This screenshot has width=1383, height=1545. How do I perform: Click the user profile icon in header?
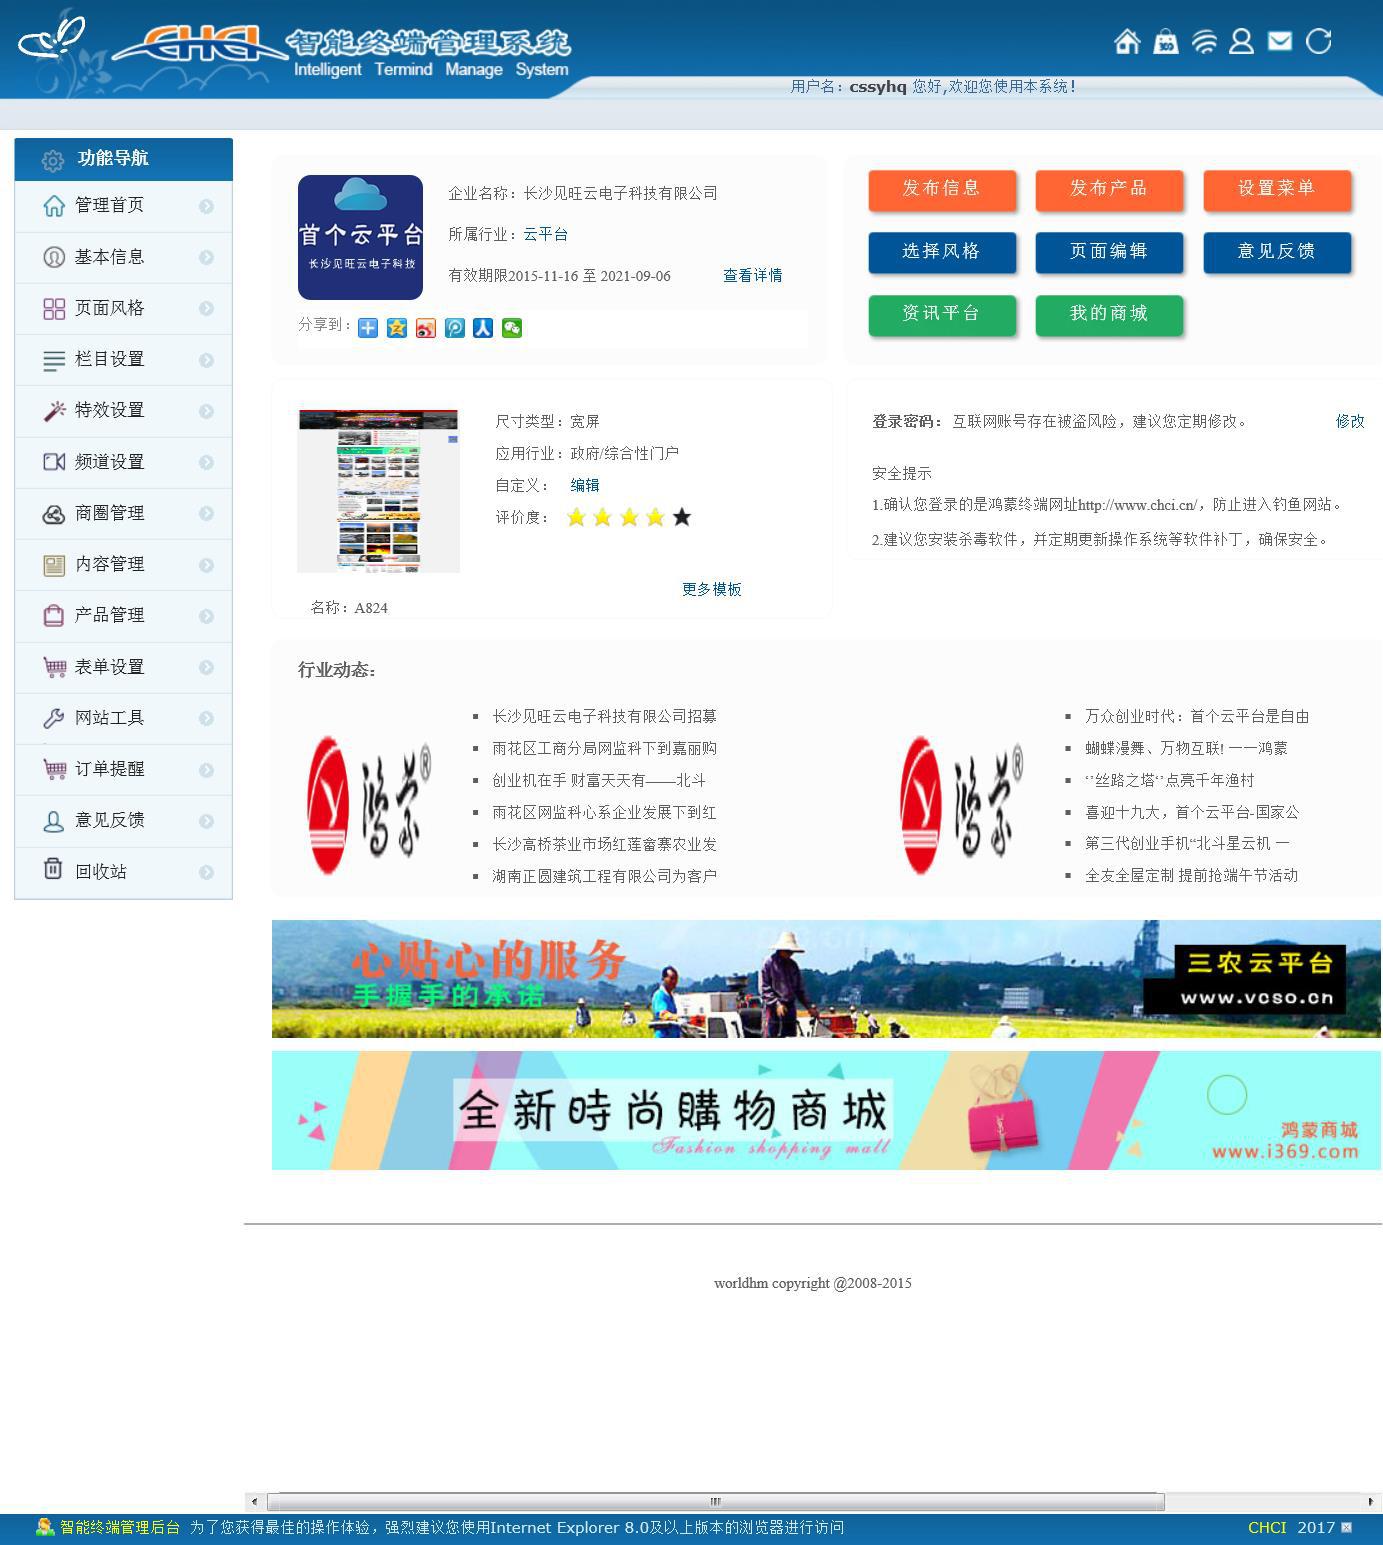[1241, 42]
